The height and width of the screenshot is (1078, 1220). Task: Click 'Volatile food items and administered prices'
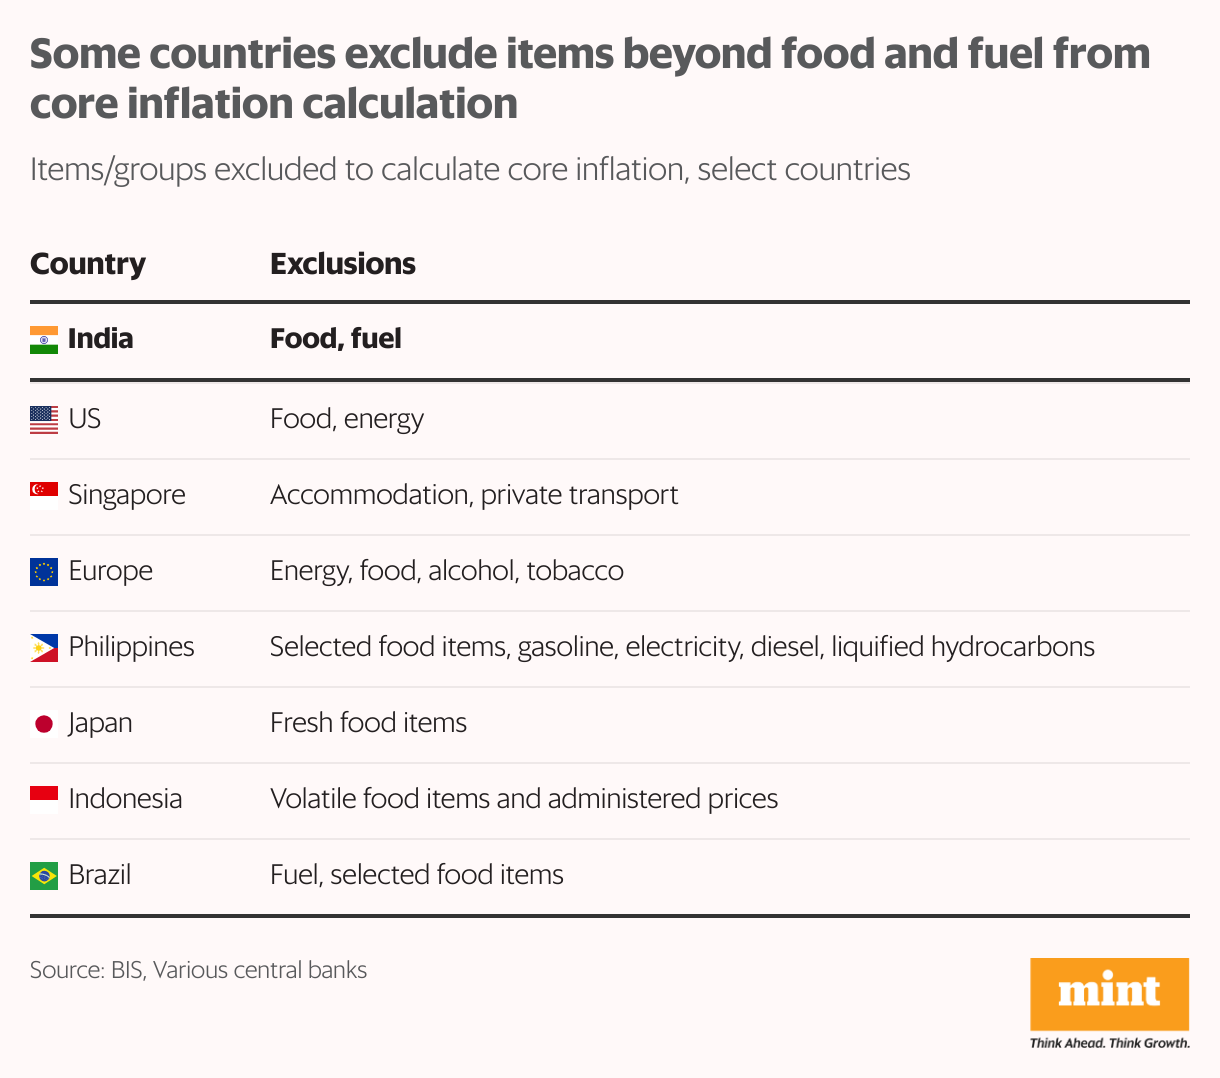524,799
